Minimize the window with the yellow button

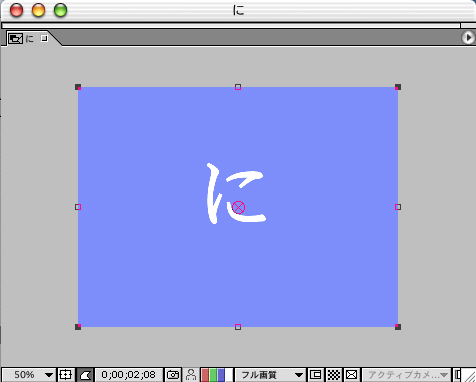(38, 10)
